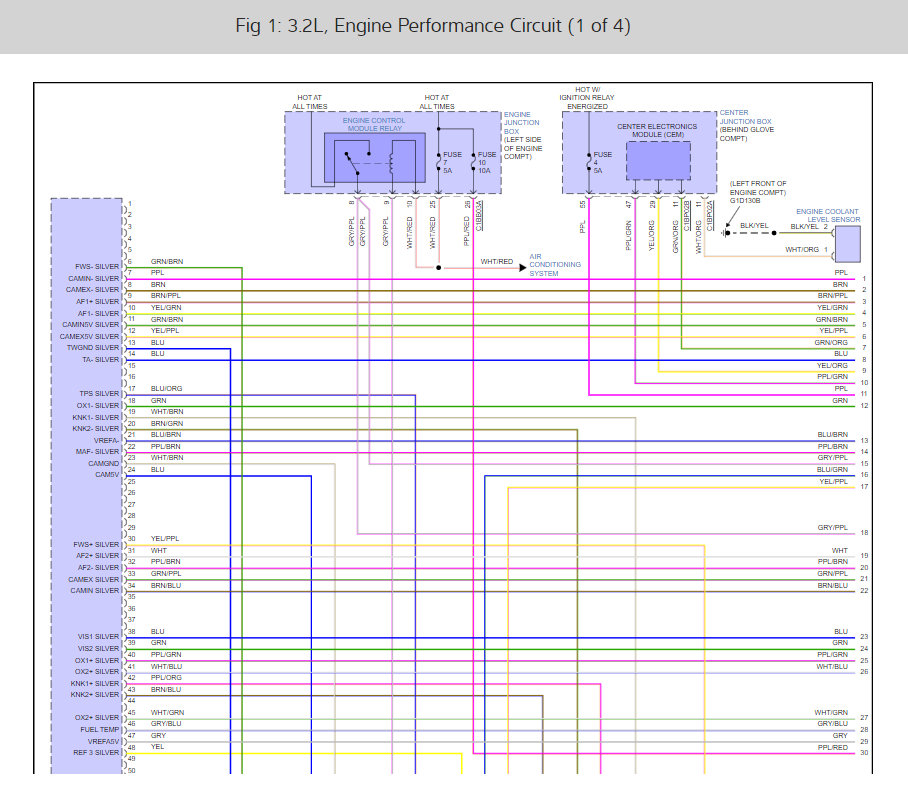This screenshot has width=908, height=799.
Task: Click the 'TWGND SILVER' pin label
Action: click(x=93, y=347)
